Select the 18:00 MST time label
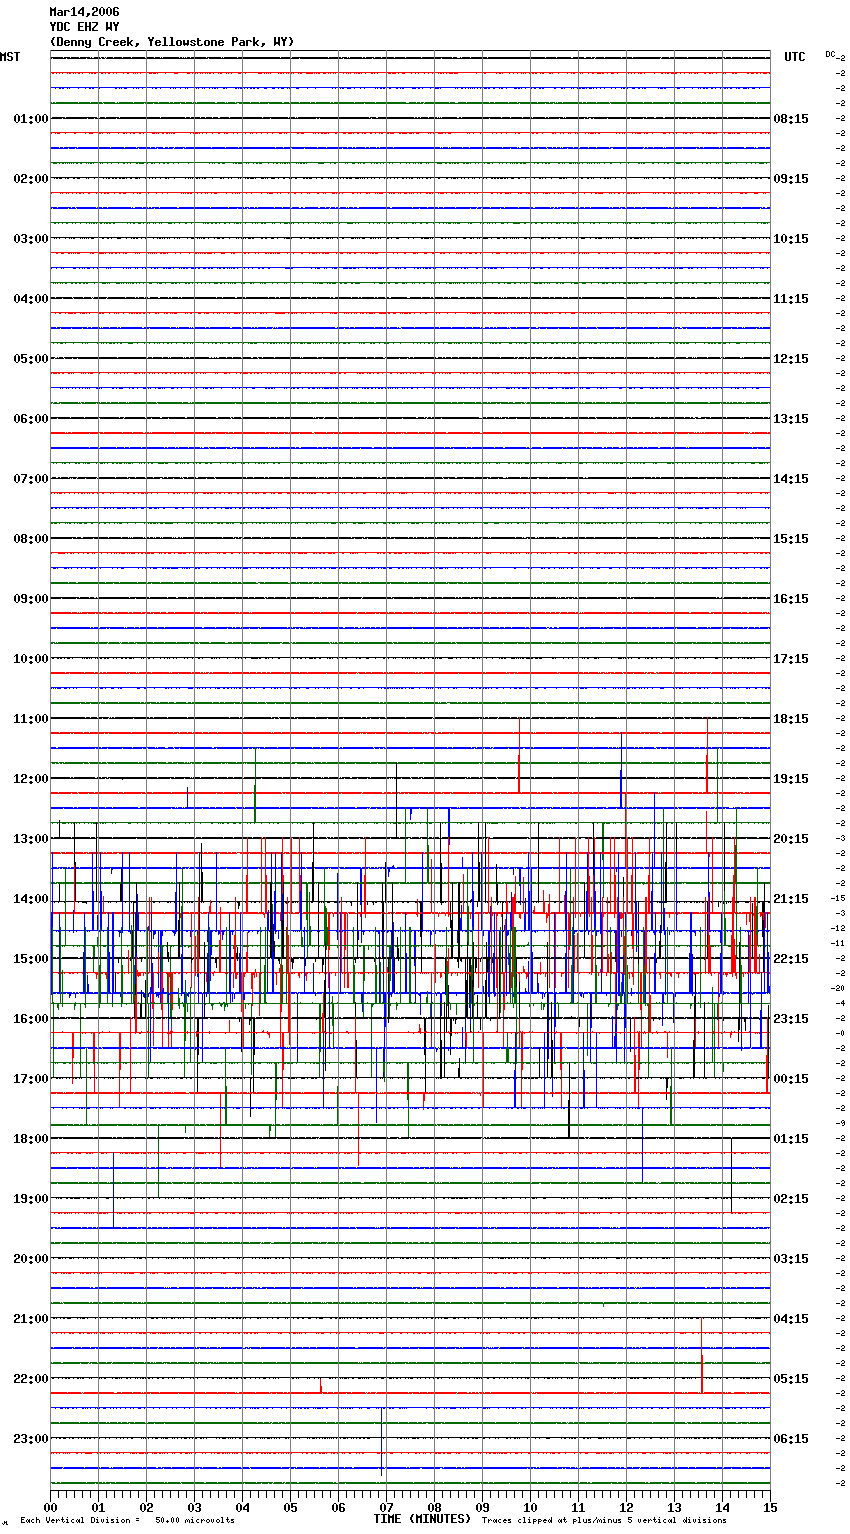Viewport: 850px width, 1534px height. click(x=31, y=1139)
